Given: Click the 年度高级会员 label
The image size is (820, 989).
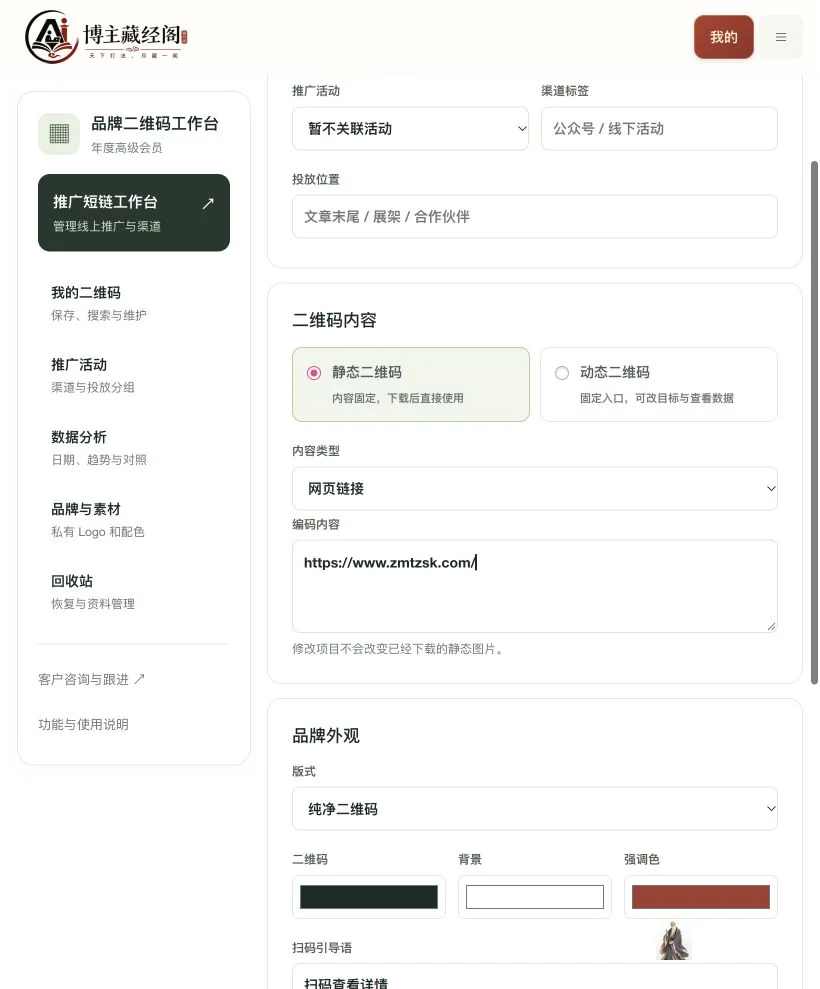Looking at the screenshot, I should [x=127, y=148].
